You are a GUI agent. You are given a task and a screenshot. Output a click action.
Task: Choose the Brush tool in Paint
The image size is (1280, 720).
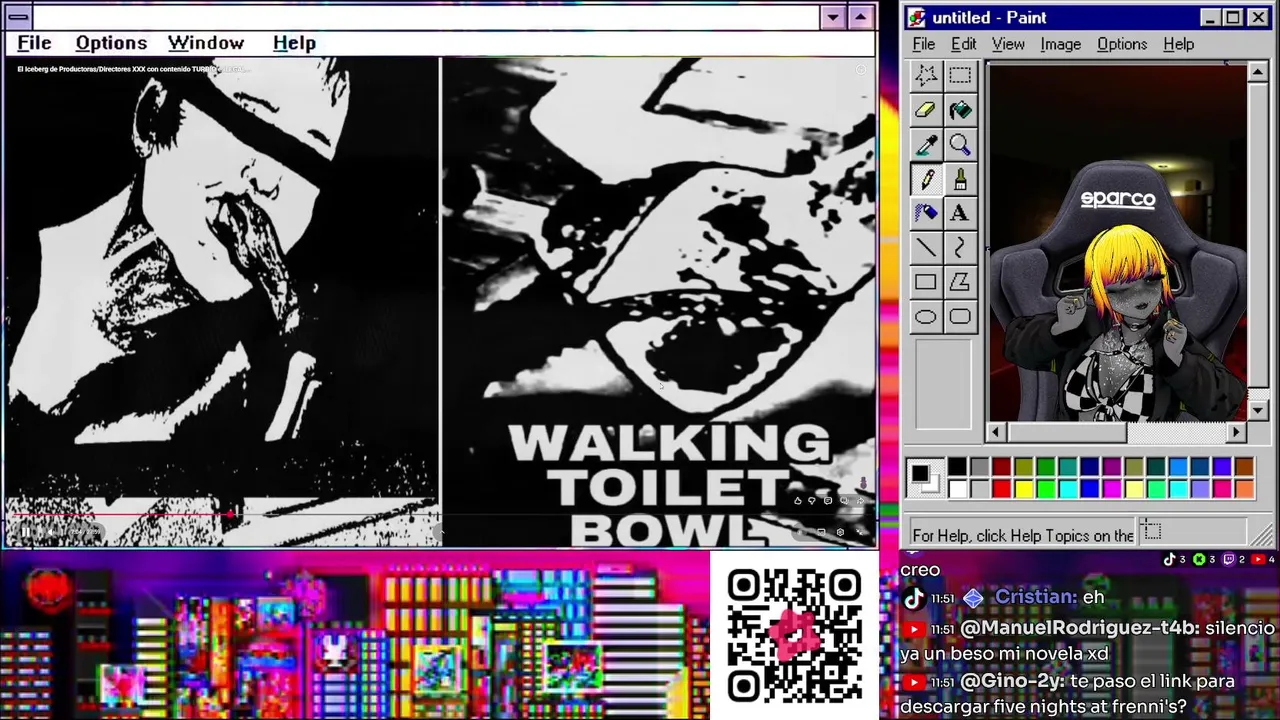click(x=960, y=179)
